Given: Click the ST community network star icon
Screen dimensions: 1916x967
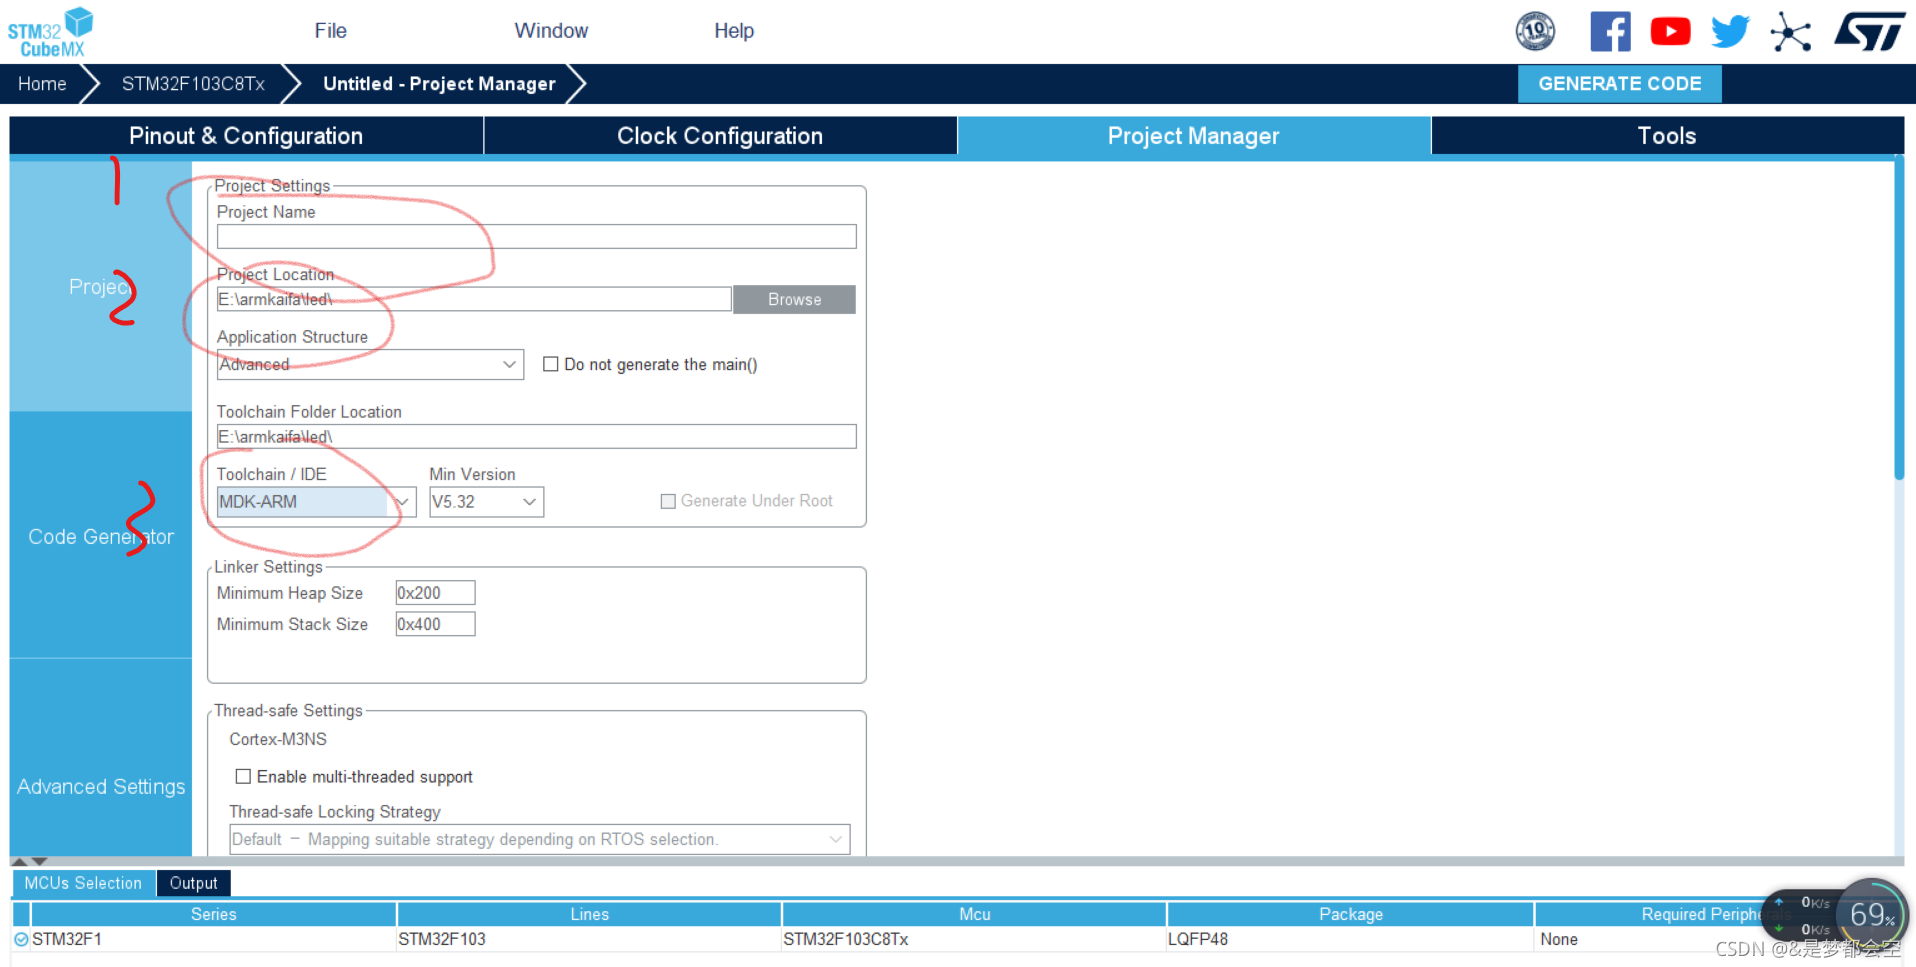Looking at the screenshot, I should 1790,31.
